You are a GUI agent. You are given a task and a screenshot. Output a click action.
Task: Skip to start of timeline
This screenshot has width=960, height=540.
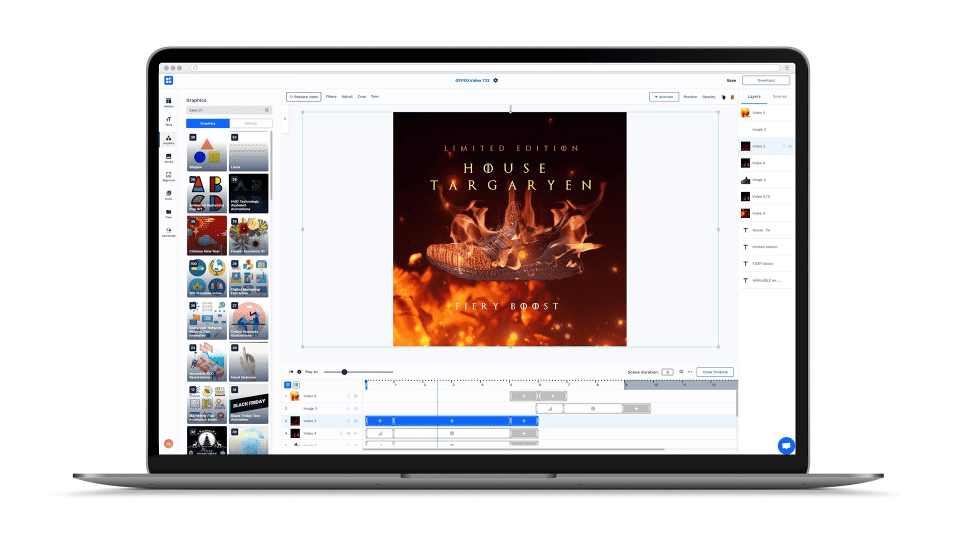pos(291,371)
